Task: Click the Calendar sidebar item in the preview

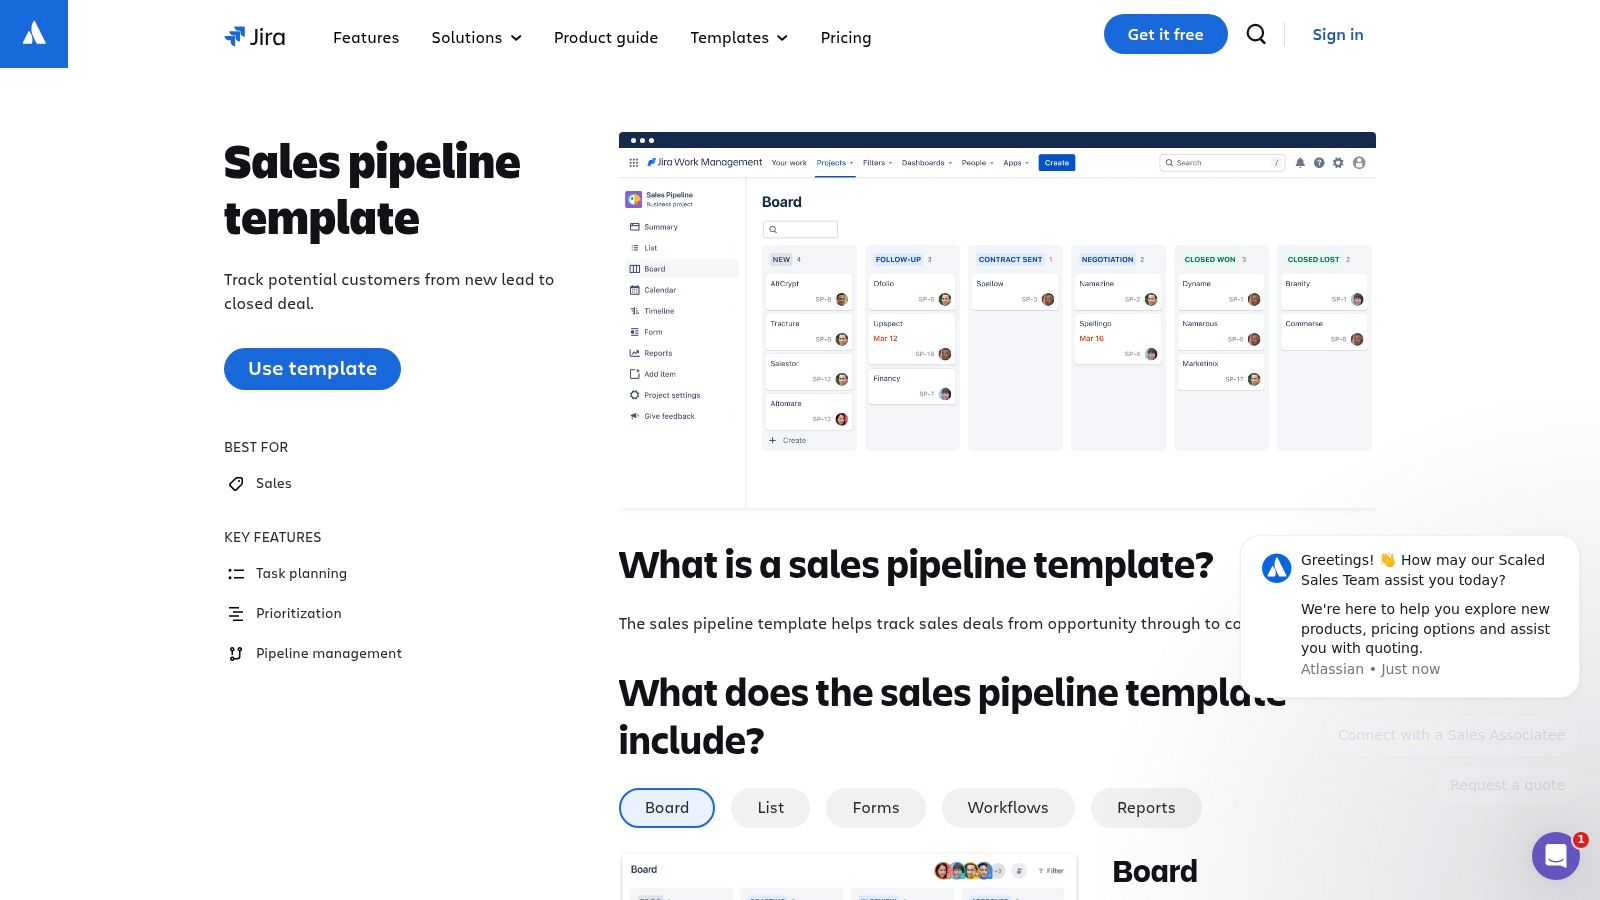Action: click(x=682, y=290)
